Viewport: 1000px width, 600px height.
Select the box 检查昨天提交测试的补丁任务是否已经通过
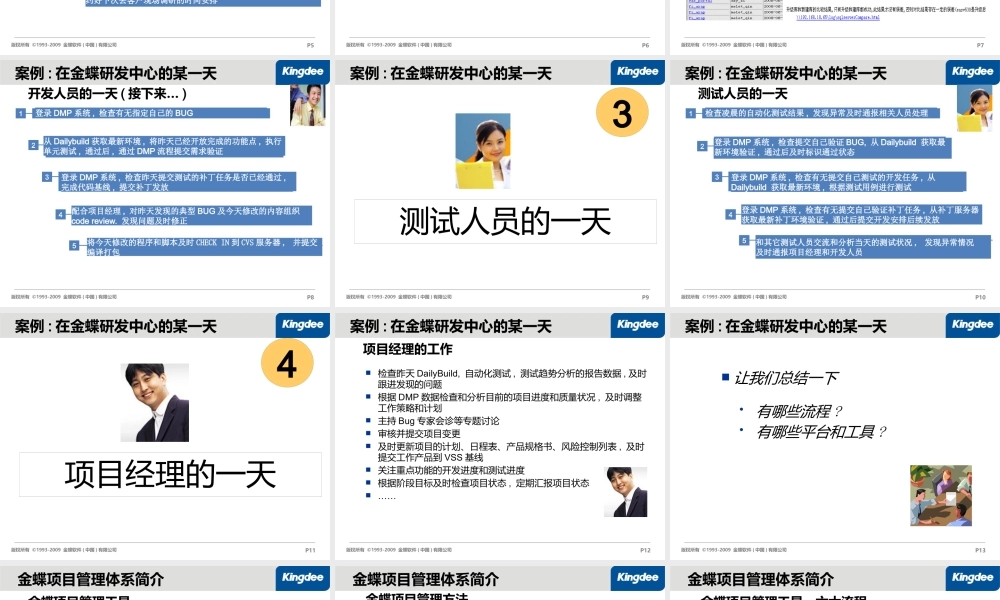178,182
